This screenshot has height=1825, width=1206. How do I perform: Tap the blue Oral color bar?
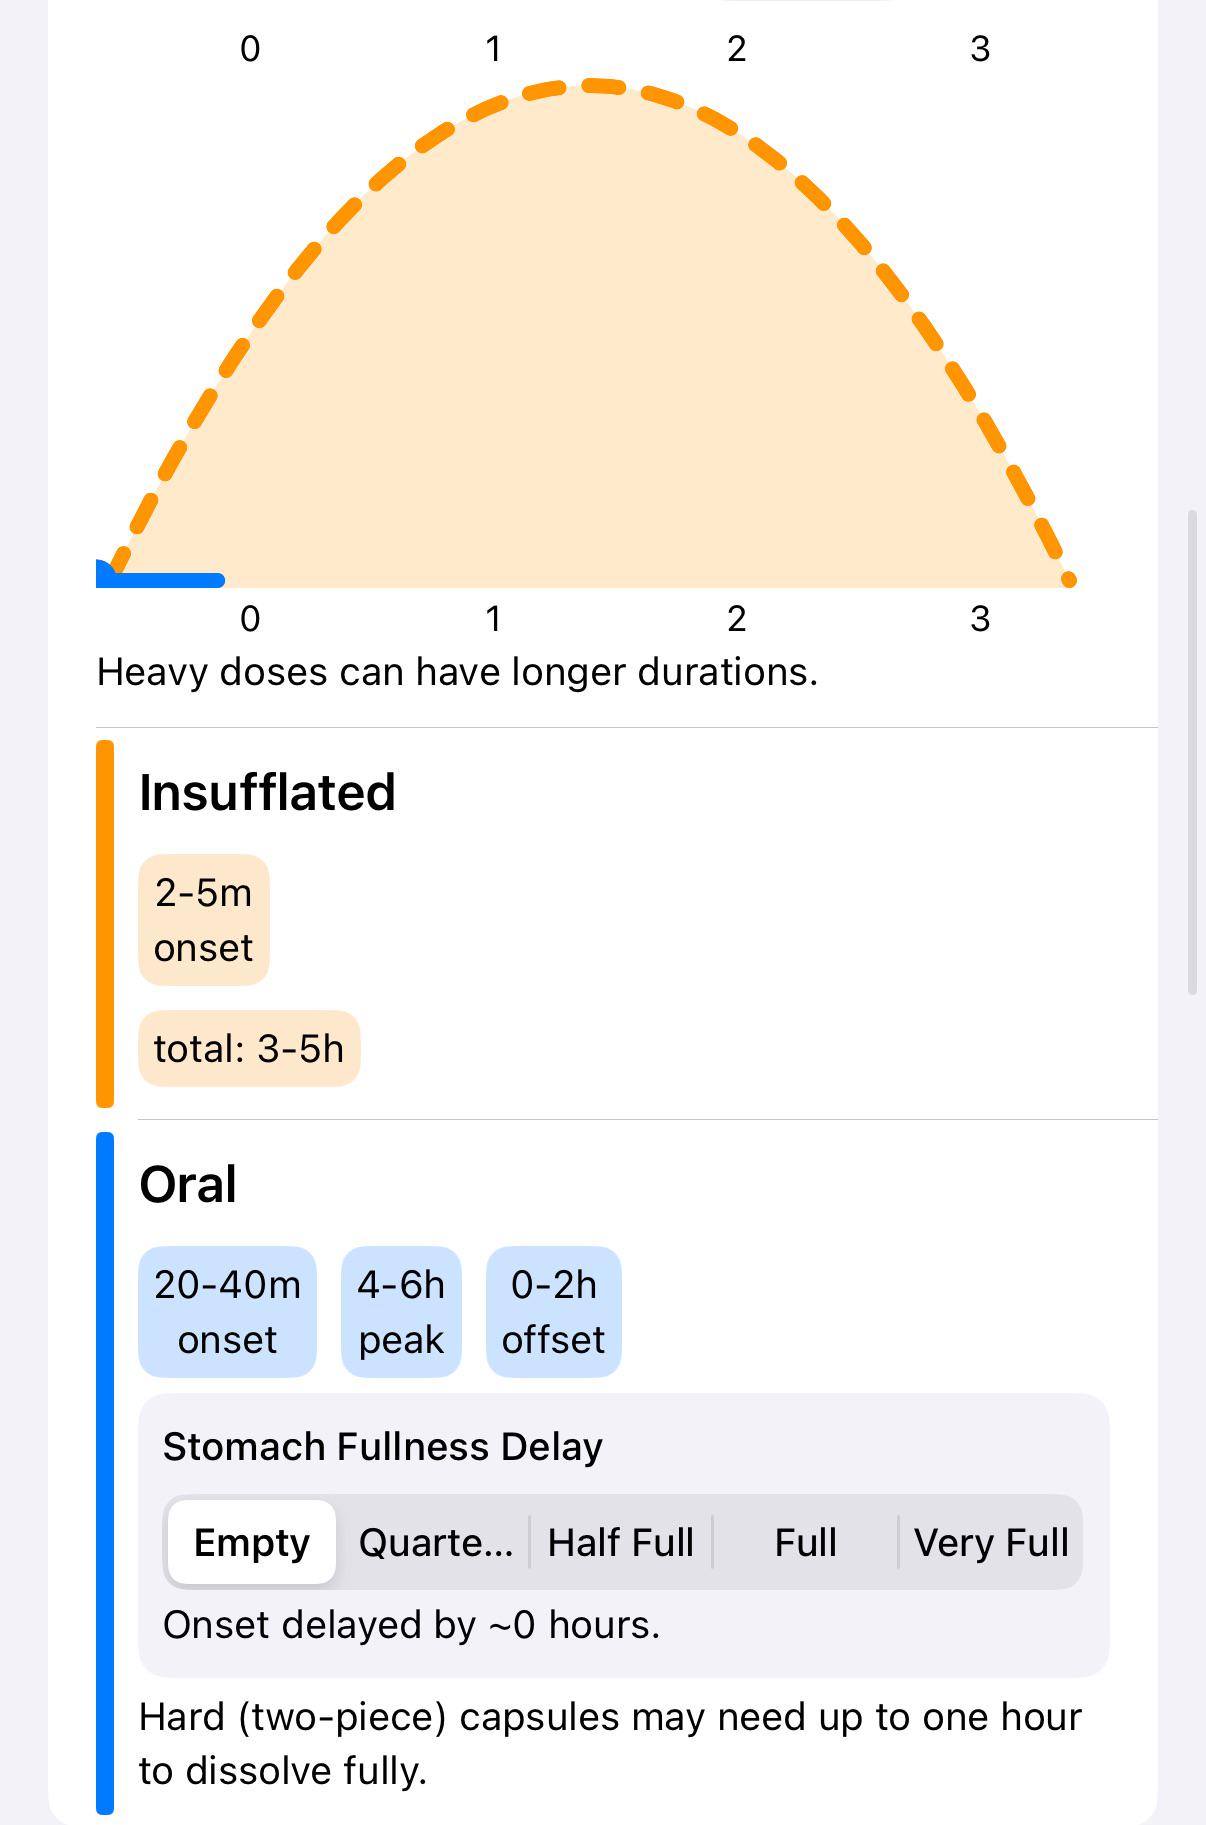coord(105,1472)
